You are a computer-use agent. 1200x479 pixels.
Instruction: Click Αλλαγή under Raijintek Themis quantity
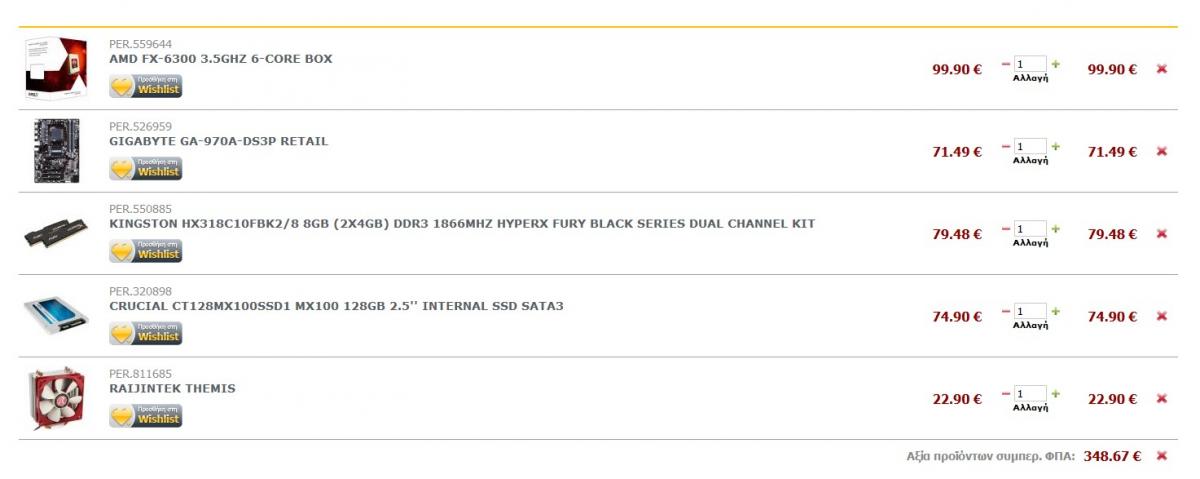click(1030, 408)
